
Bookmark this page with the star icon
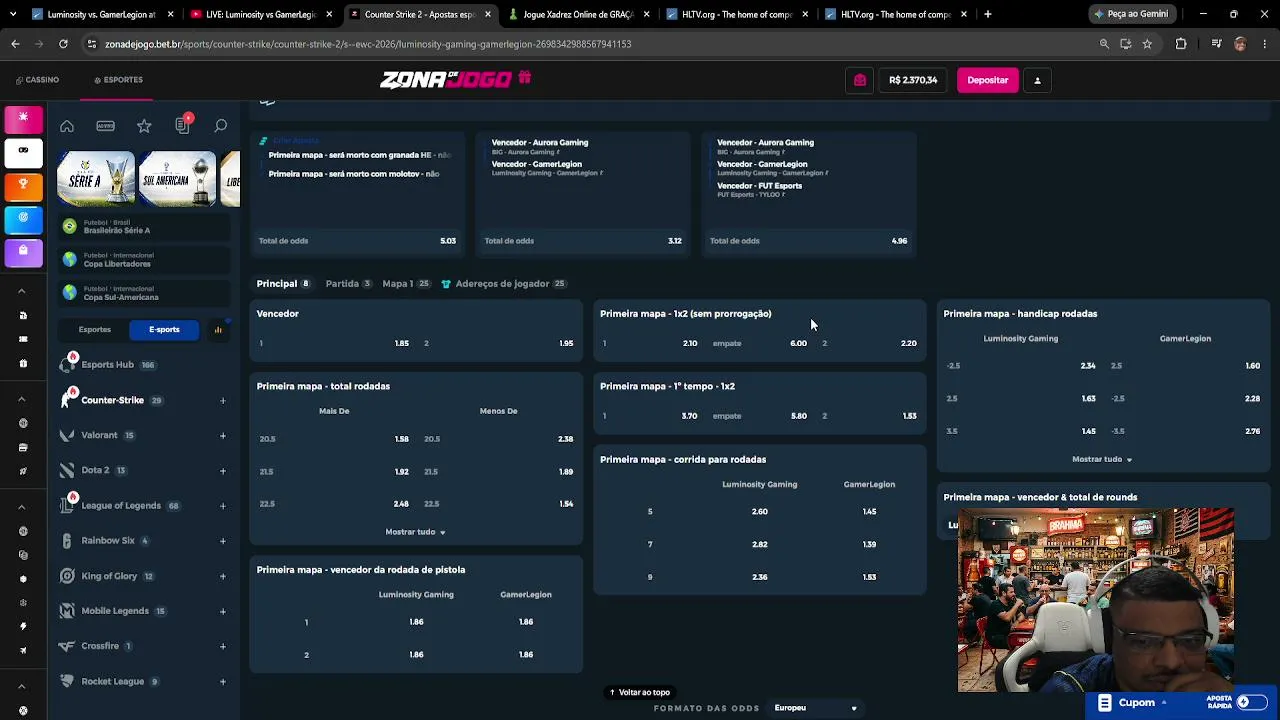1147,44
